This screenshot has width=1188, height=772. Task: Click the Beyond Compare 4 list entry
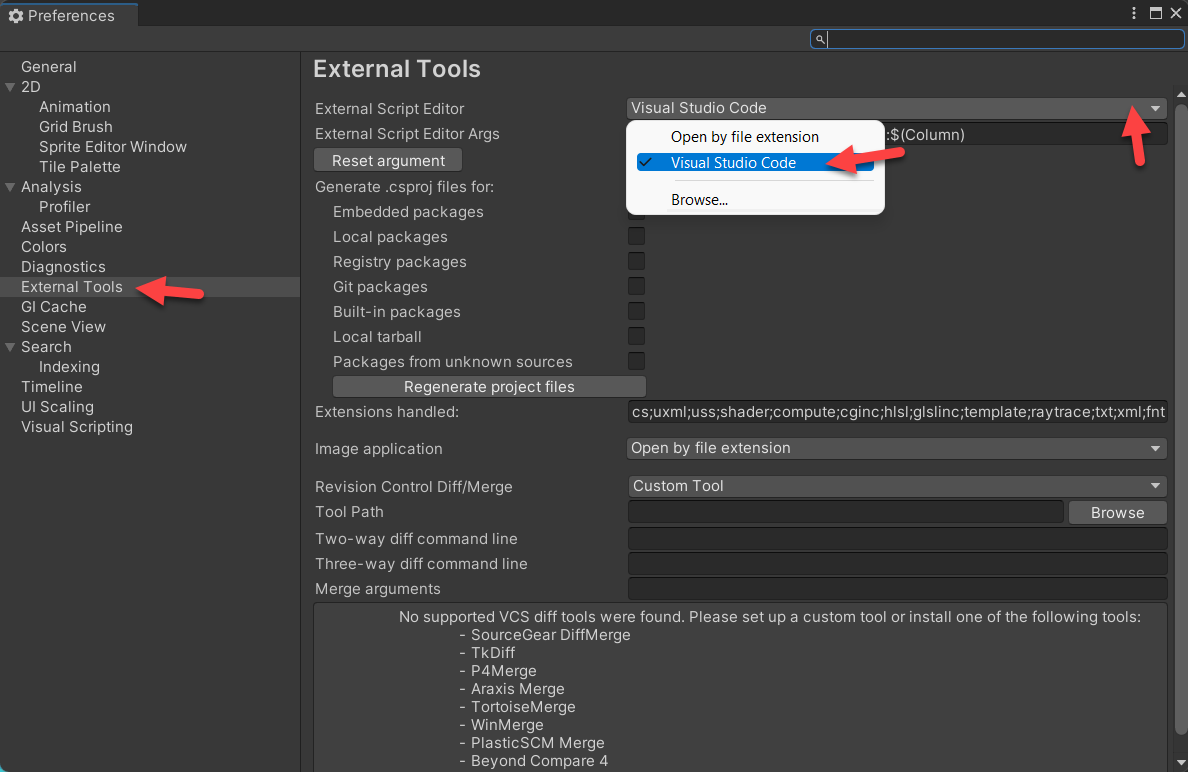[539, 761]
